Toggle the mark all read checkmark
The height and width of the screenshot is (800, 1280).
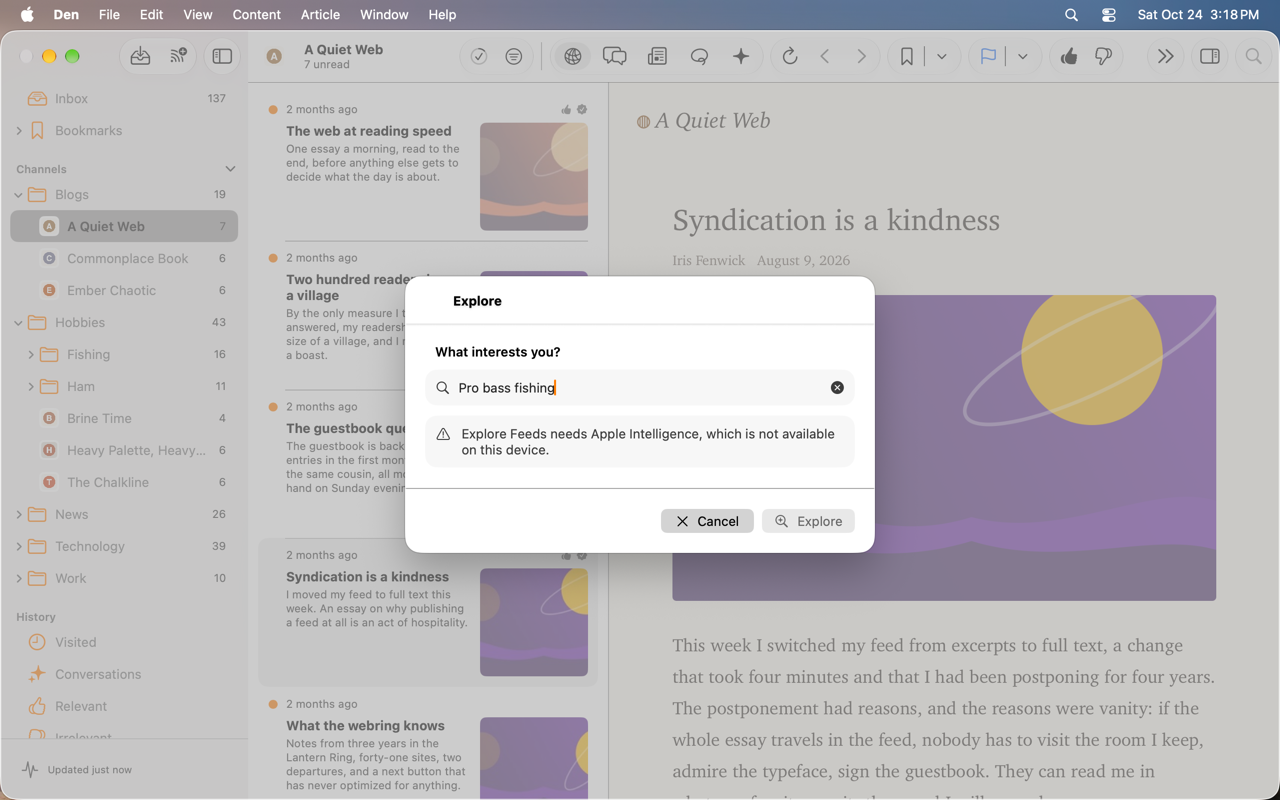tap(479, 57)
